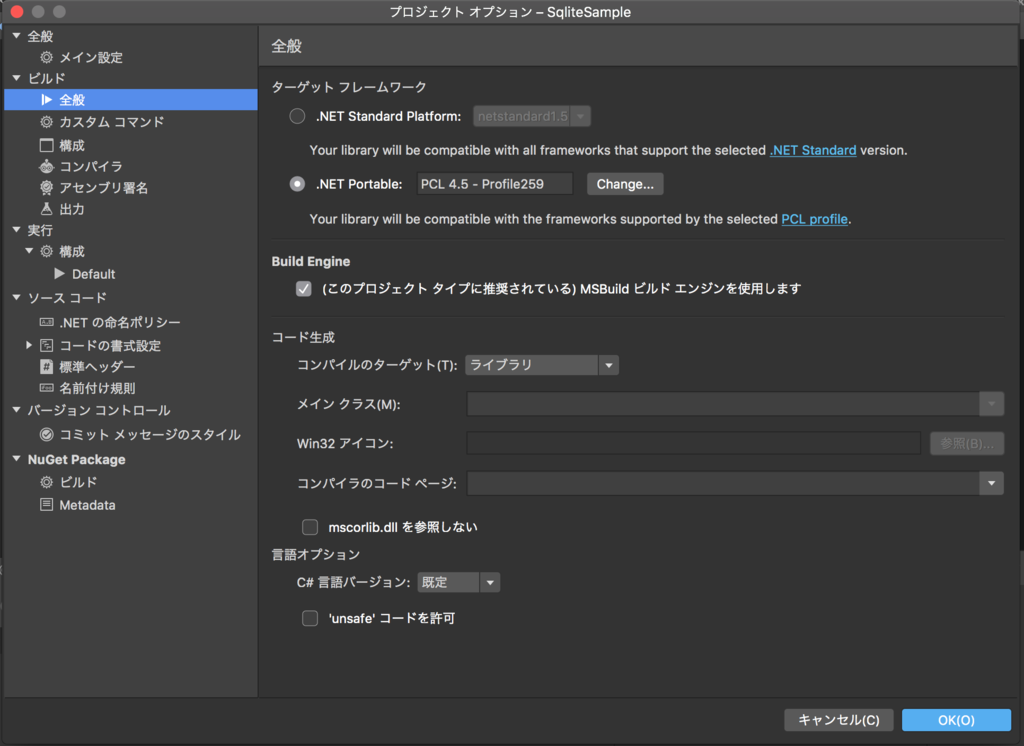This screenshot has width=1024, height=746.
Task: Click the Win32 アイコン input field
Action: pyautogui.click(x=694, y=444)
